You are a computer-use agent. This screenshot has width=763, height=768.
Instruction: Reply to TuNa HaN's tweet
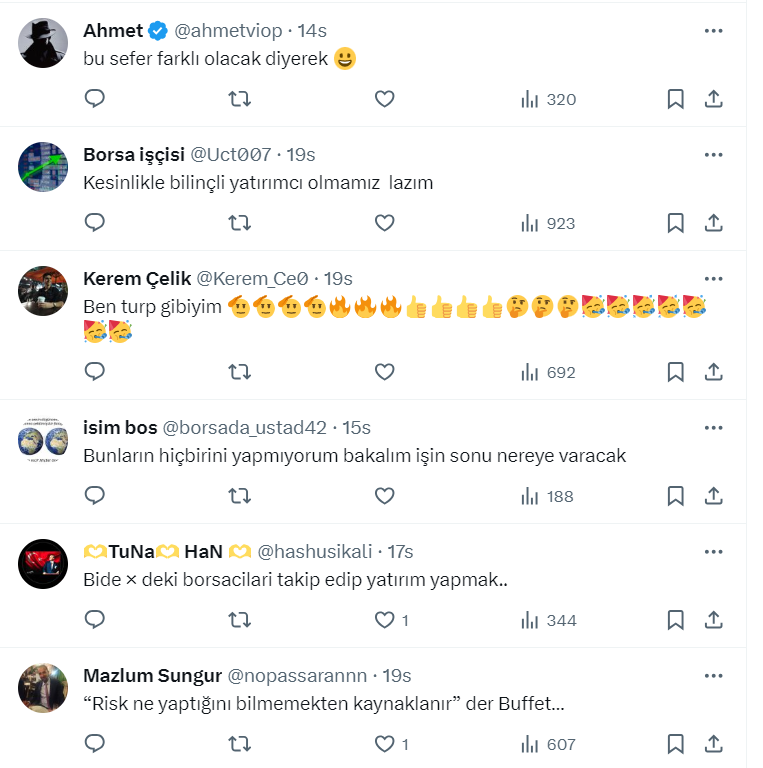[x=95, y=620]
